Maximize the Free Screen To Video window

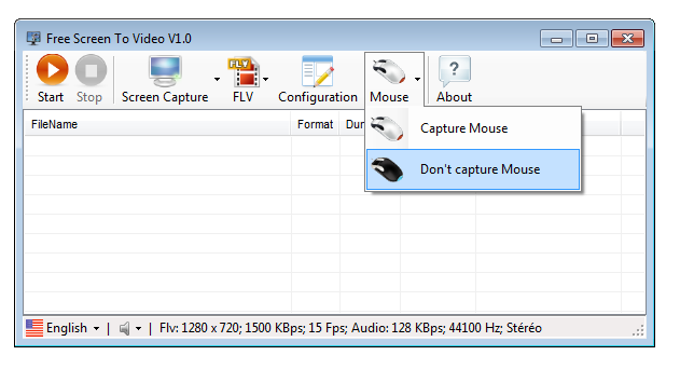(x=592, y=39)
